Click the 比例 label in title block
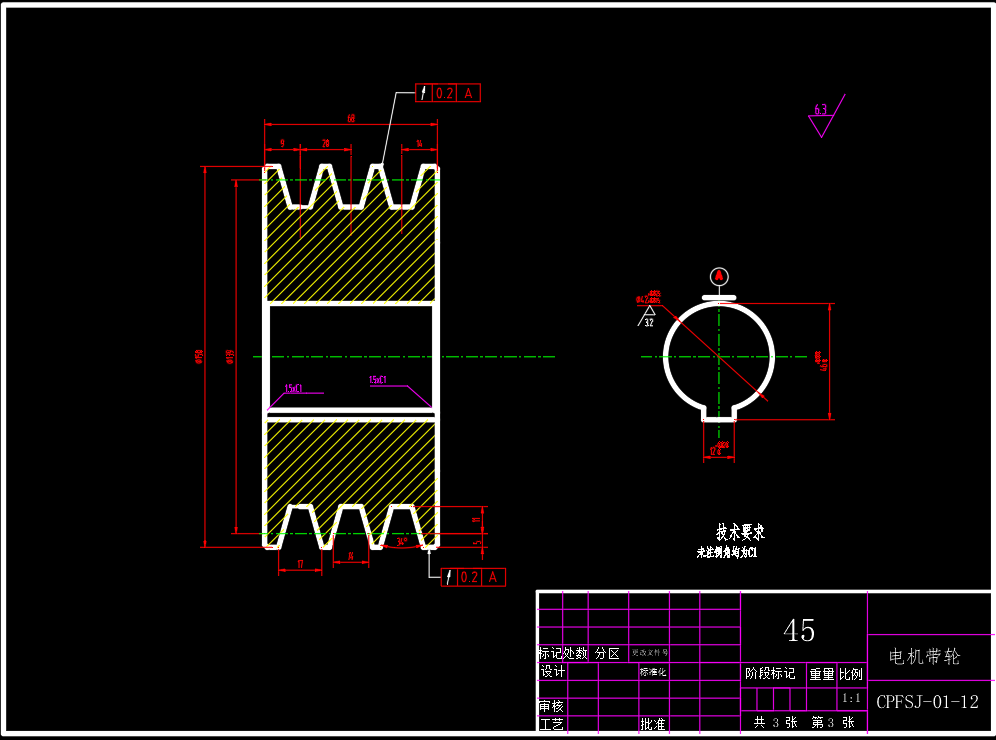Image resolution: width=996 pixels, height=740 pixels. point(851,674)
